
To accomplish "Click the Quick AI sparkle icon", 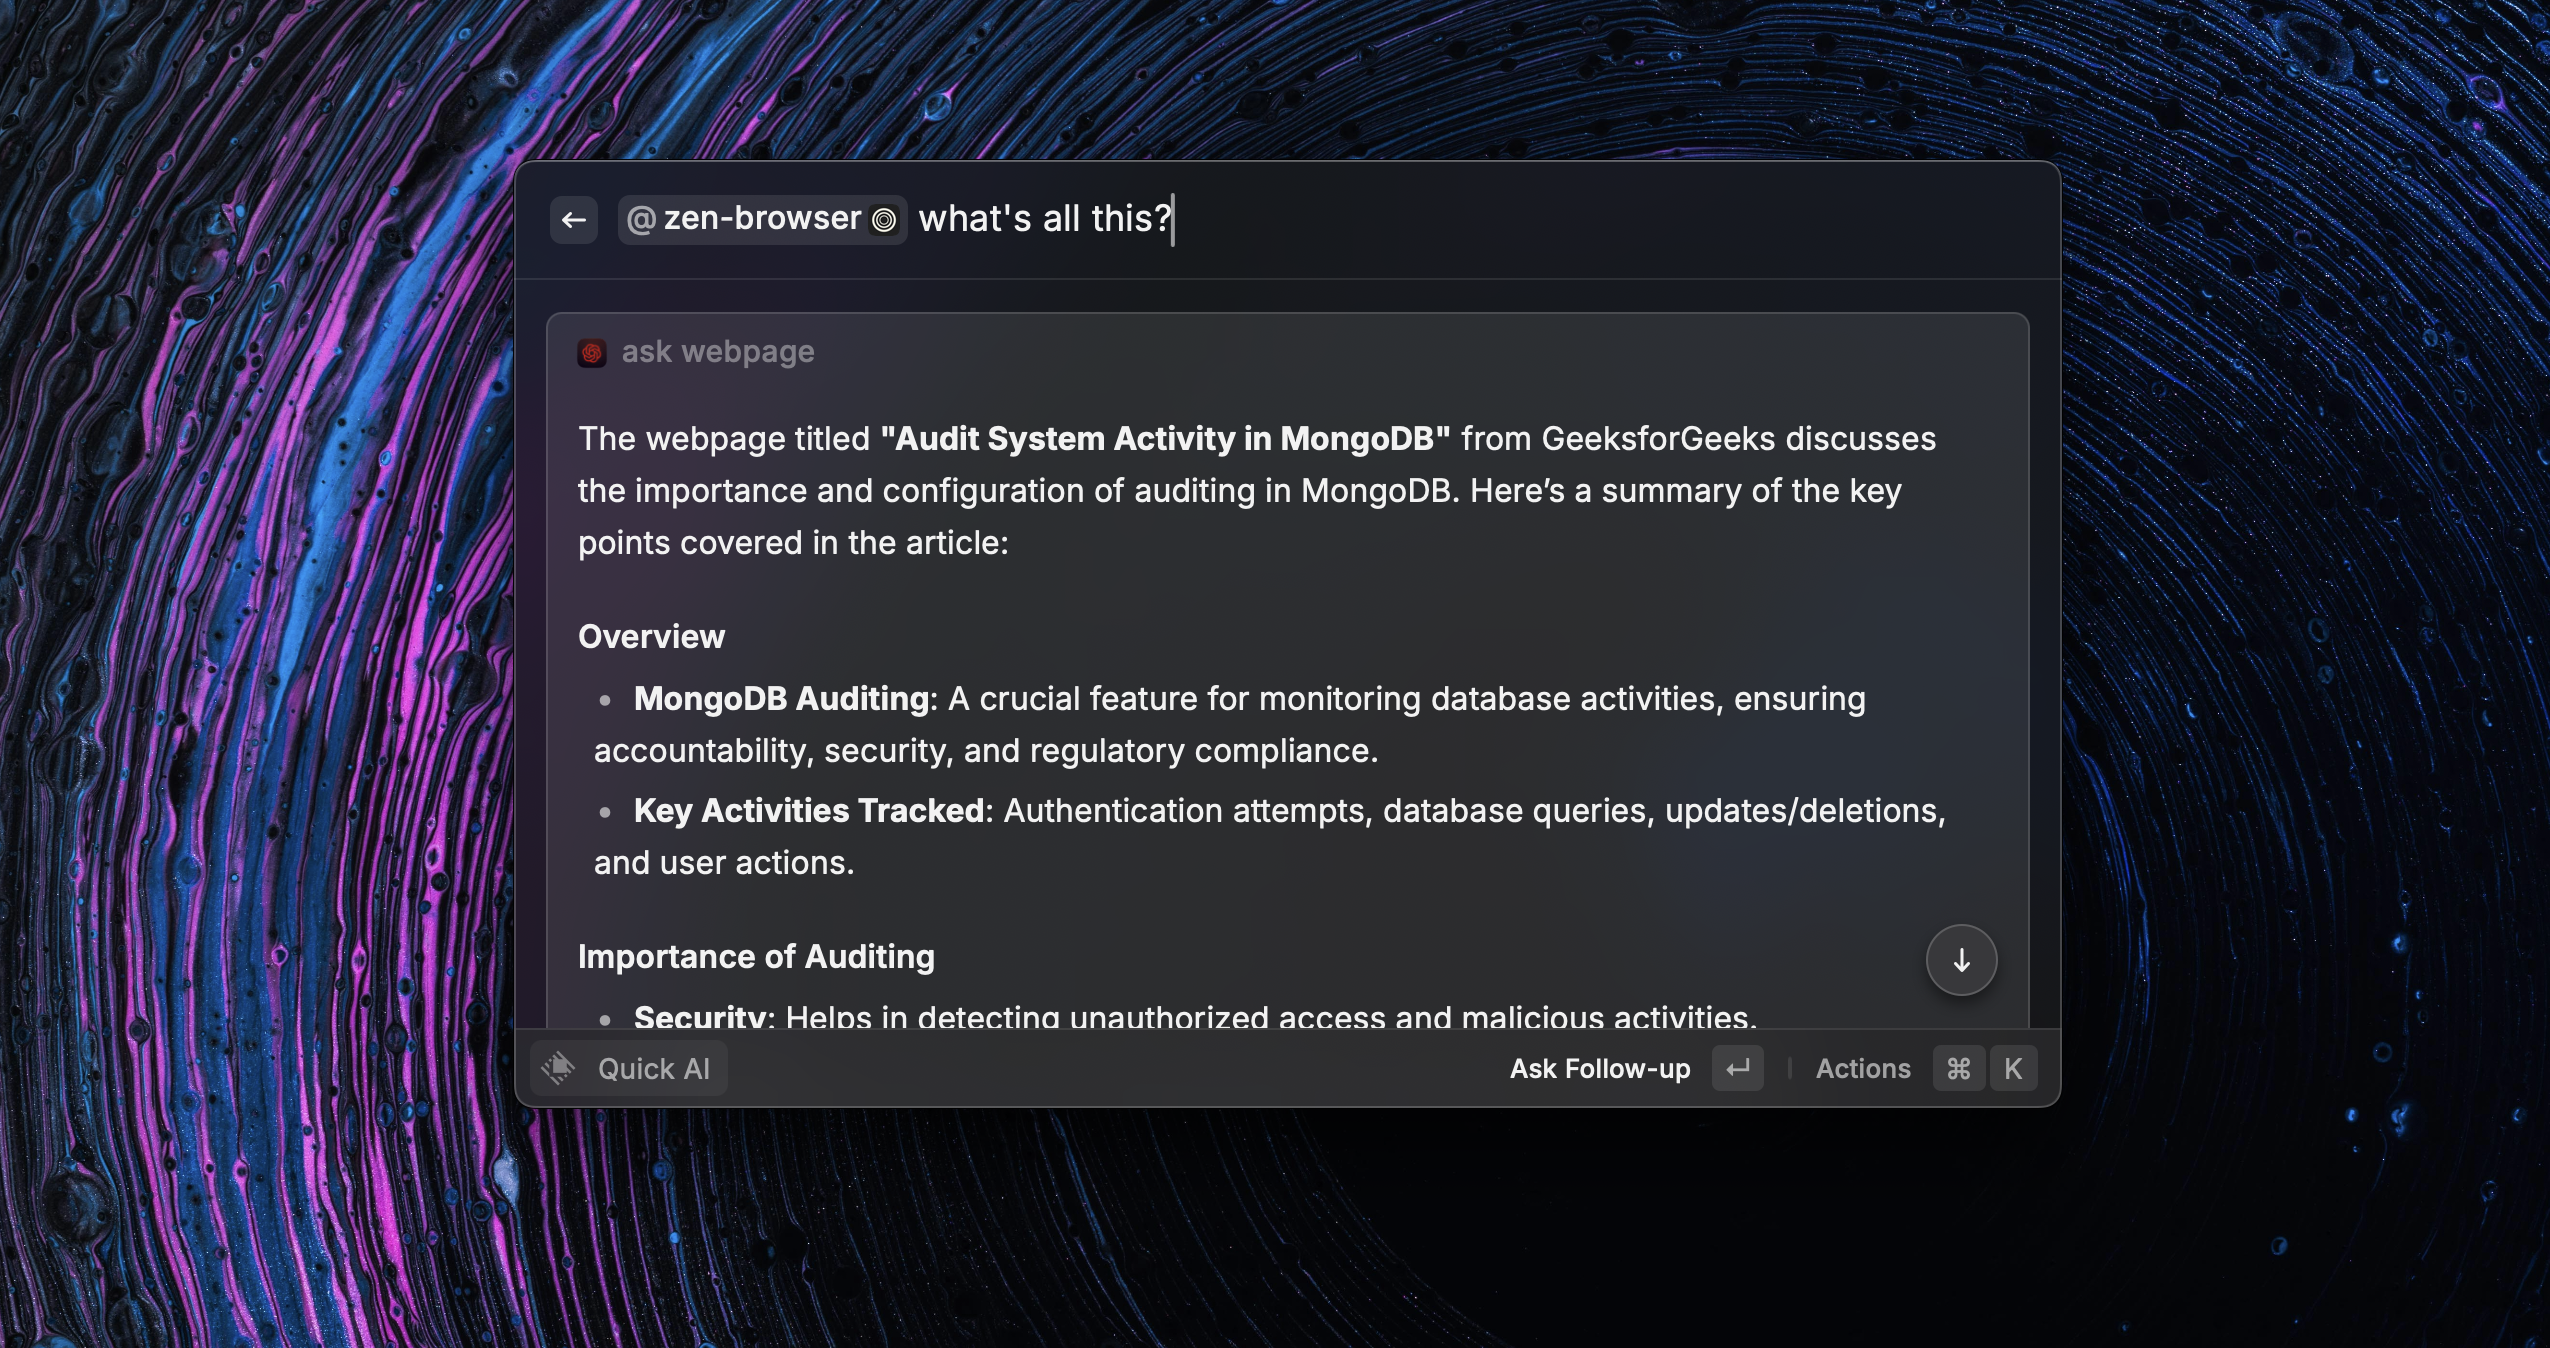I will pyautogui.click(x=559, y=1068).
